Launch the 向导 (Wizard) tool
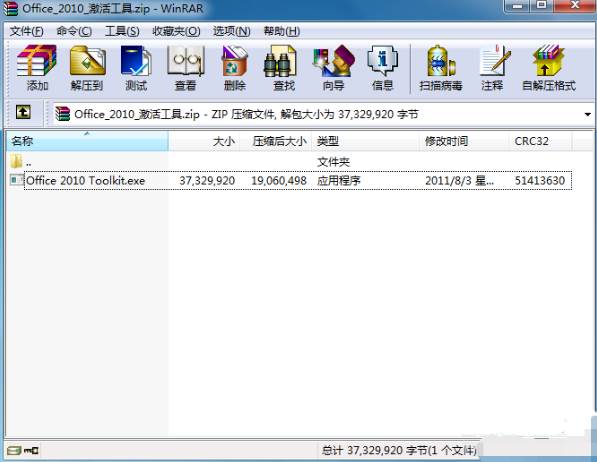Viewport: 597px width, 462px height. click(334, 68)
